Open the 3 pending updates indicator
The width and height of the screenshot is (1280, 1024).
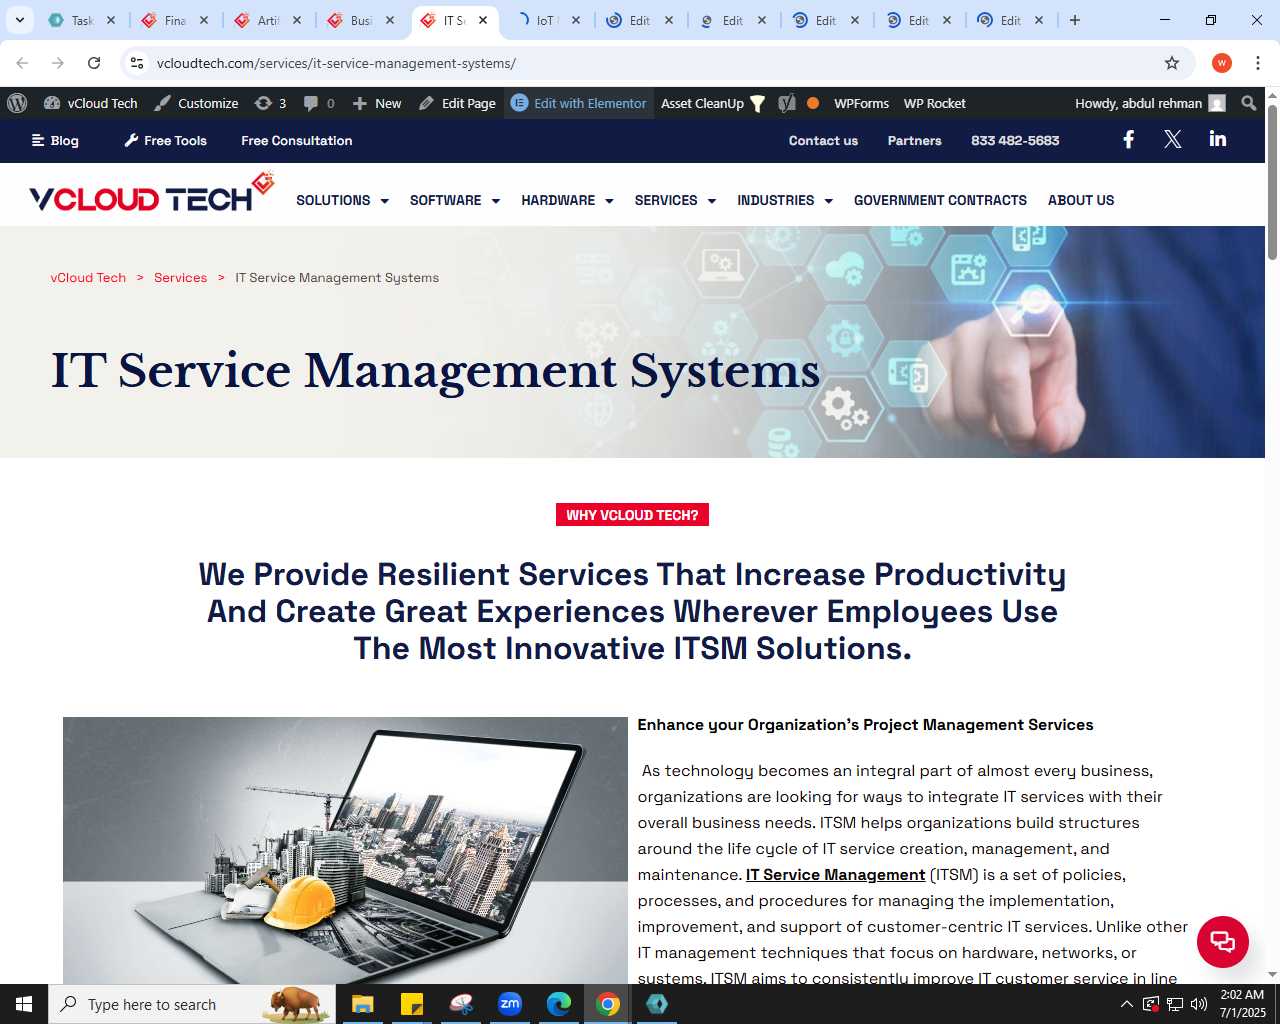point(270,103)
